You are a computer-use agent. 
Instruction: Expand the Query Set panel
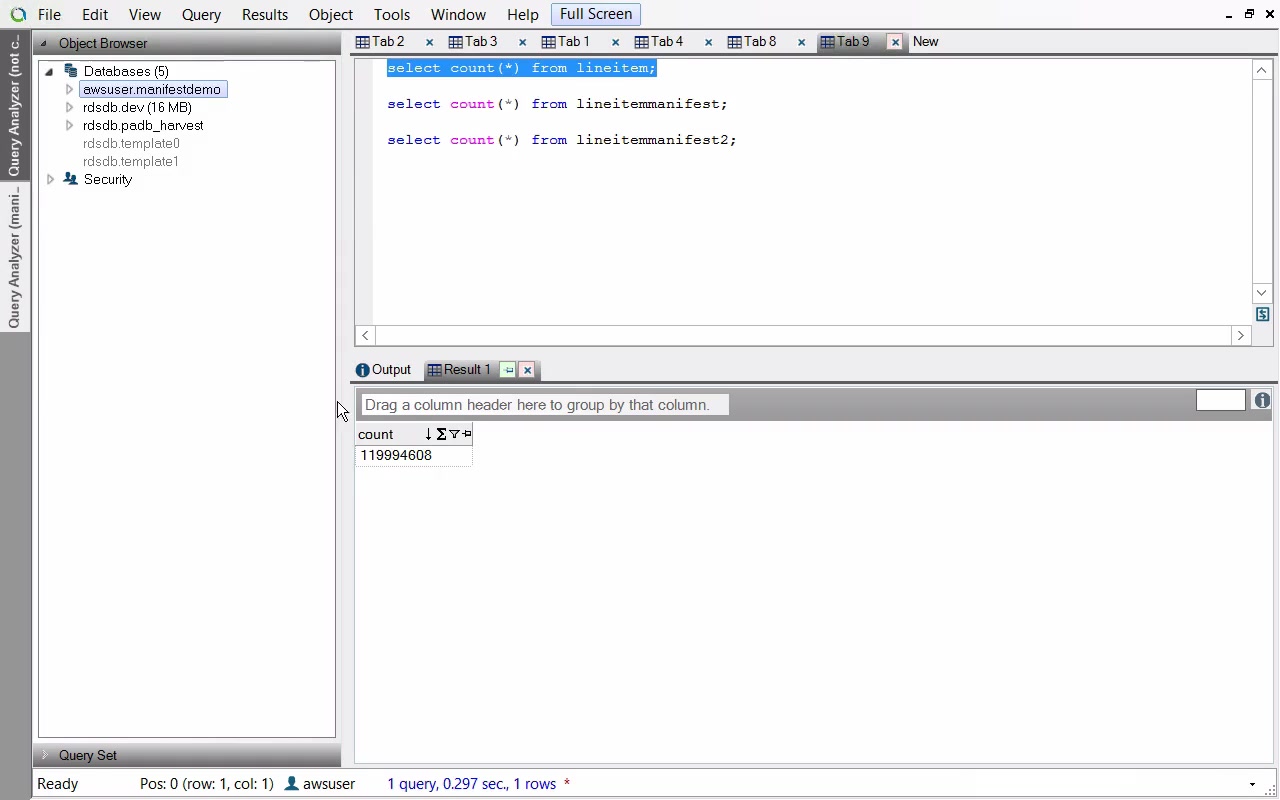[44, 755]
